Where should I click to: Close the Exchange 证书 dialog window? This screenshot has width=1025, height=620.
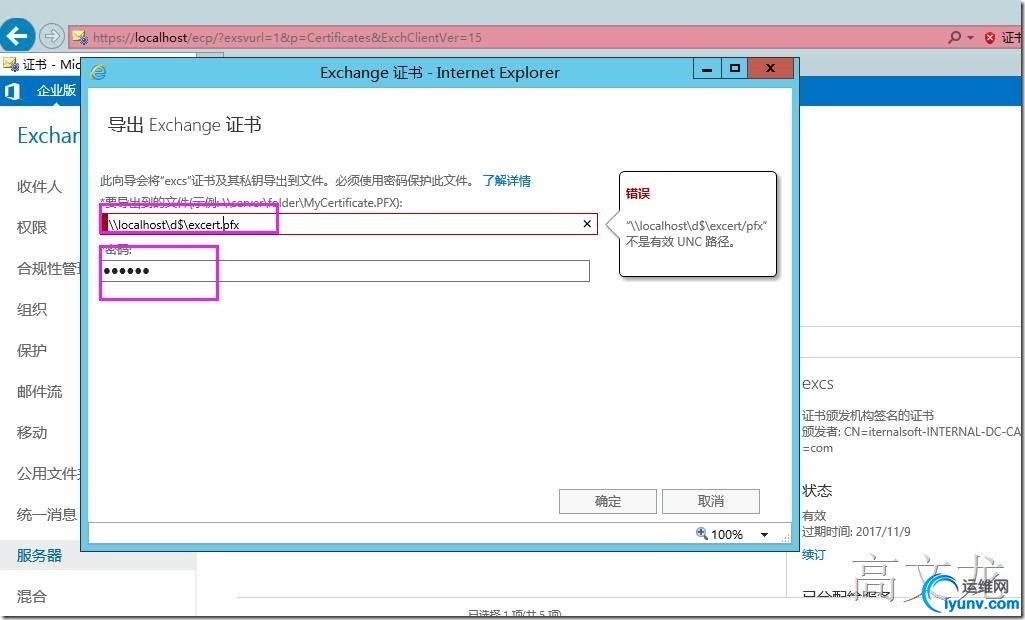tap(771, 68)
